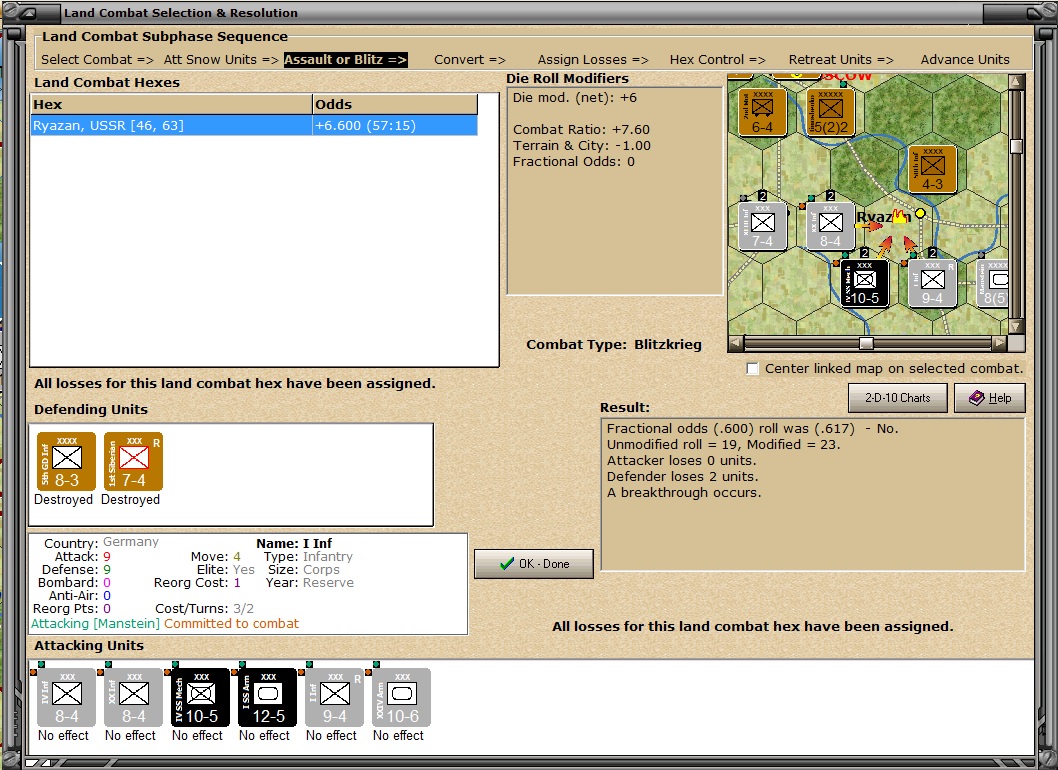
Task: Click the map scroll down arrow
Action: point(1016,327)
